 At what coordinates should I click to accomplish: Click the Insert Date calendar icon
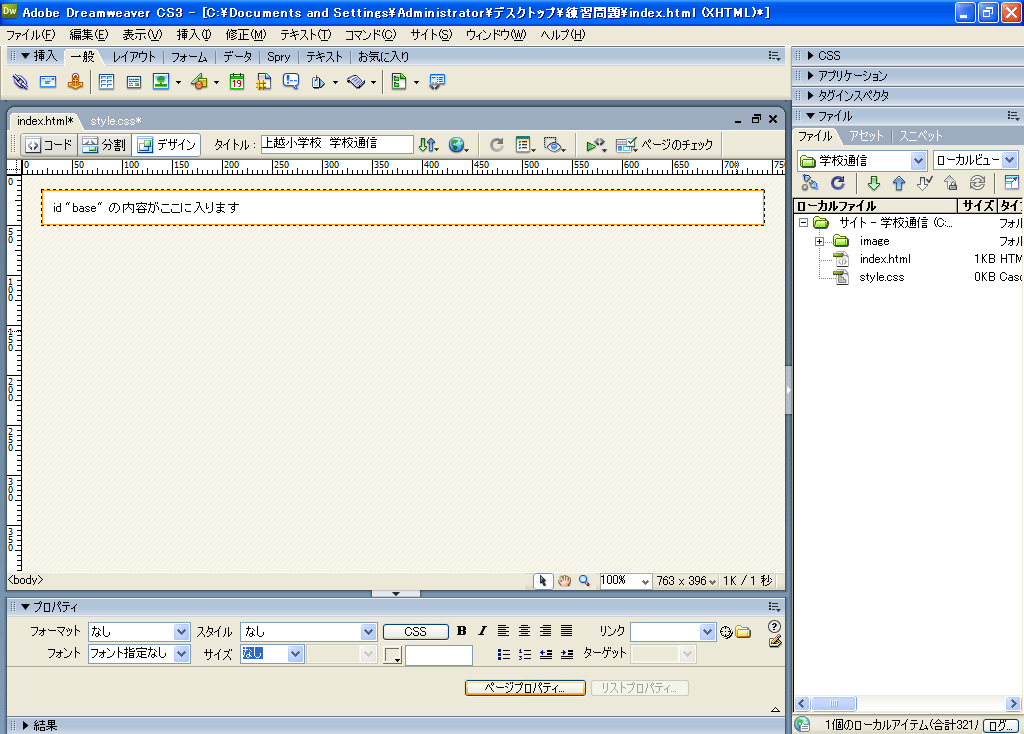[x=237, y=82]
